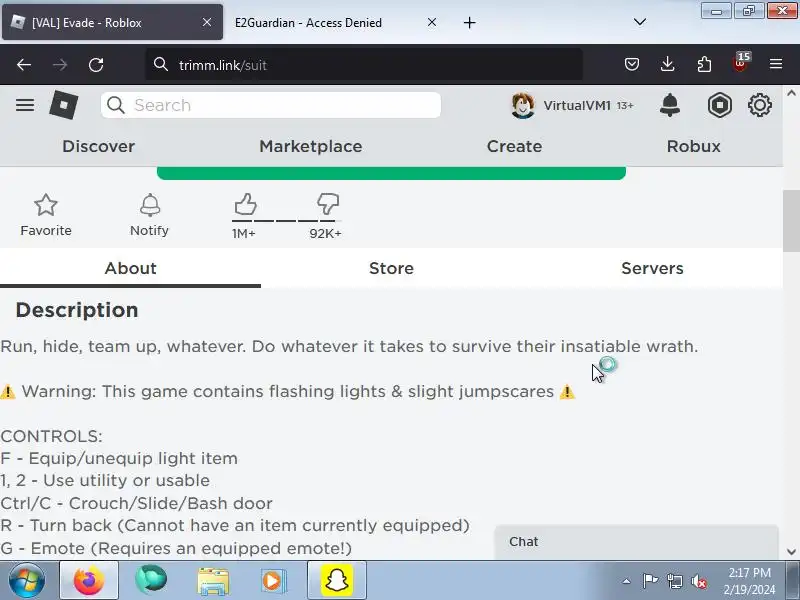Click the "92K+" dislikes count
Viewport: 800px width, 600px height.
tap(325, 234)
